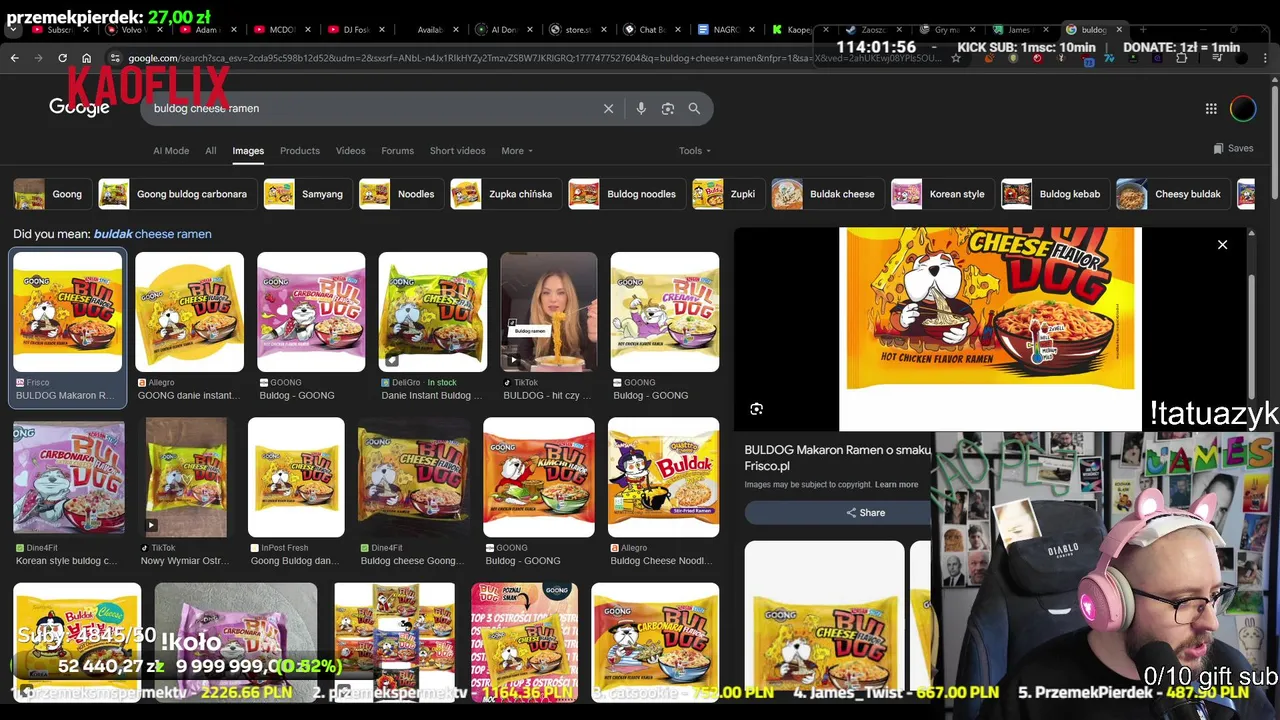This screenshot has width=1280, height=720.
Task: Expand the More search filters menu
Action: pyautogui.click(x=517, y=151)
